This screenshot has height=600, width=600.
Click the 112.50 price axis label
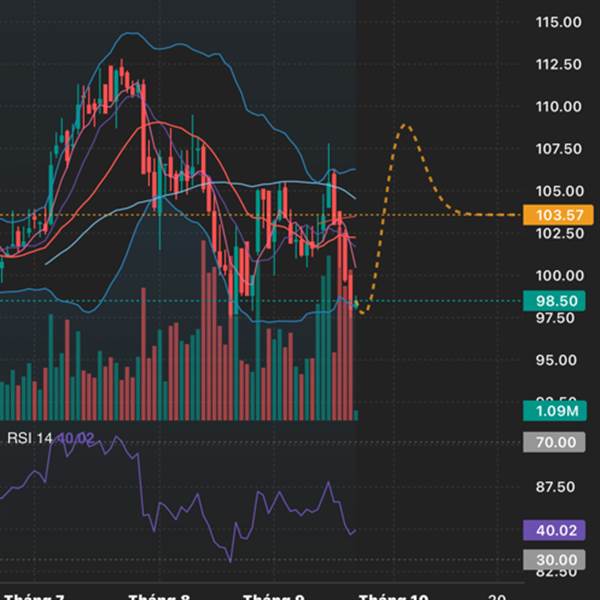click(559, 64)
